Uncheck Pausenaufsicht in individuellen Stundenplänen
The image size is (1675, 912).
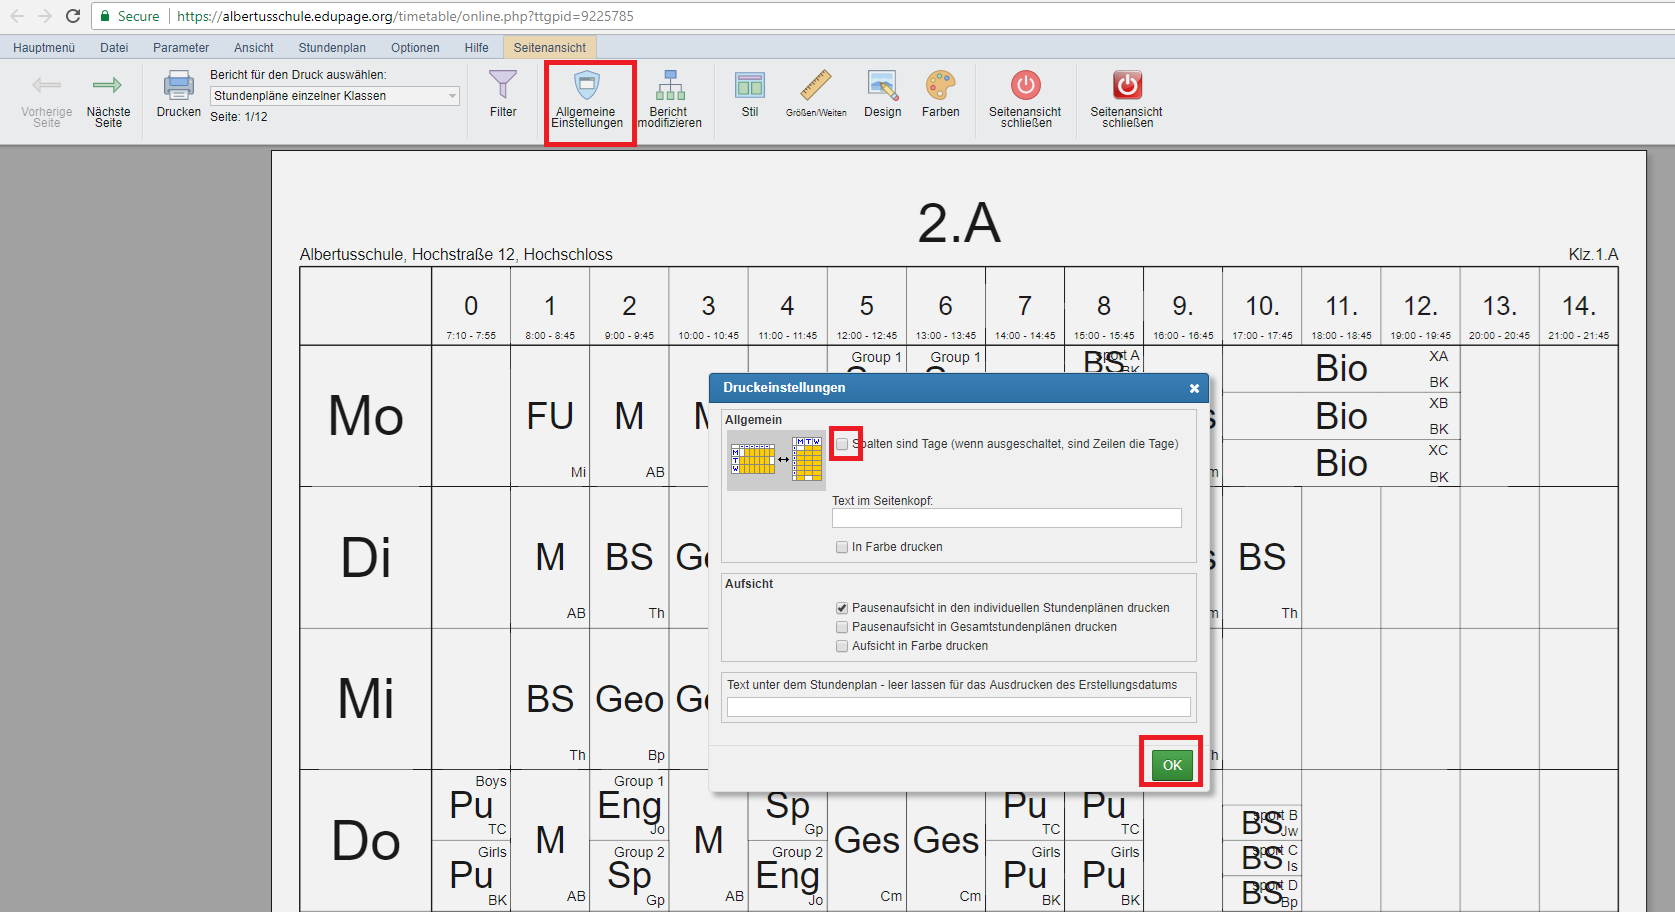pyautogui.click(x=842, y=608)
